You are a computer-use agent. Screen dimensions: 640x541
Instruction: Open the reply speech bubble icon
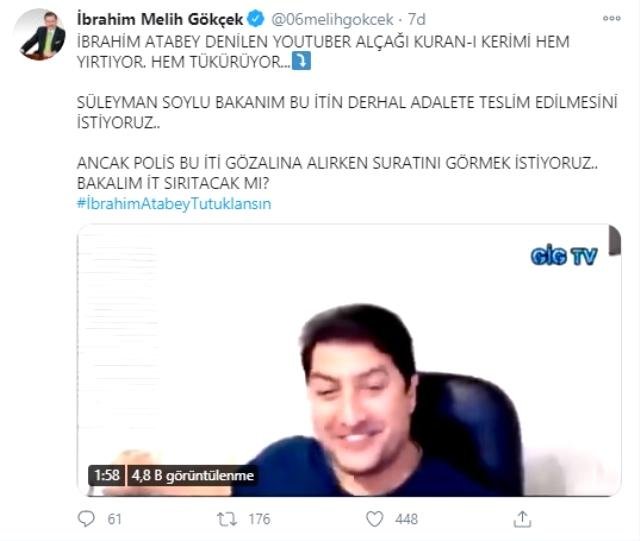click(86, 519)
